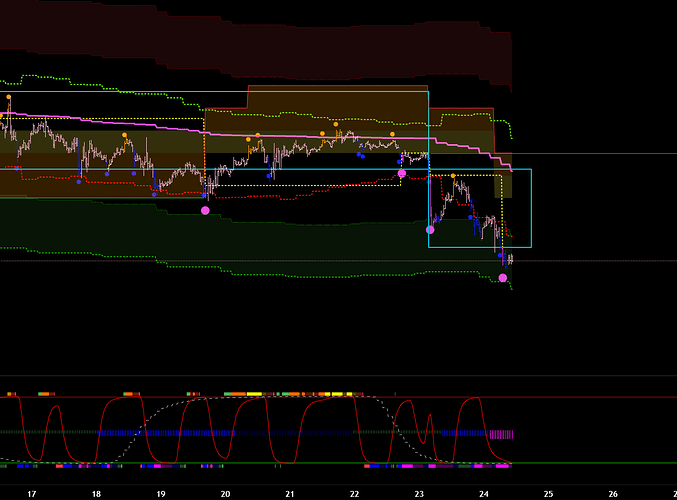Click date label 24 on the time axis
Viewport: 677px width, 500px height.
484,493
